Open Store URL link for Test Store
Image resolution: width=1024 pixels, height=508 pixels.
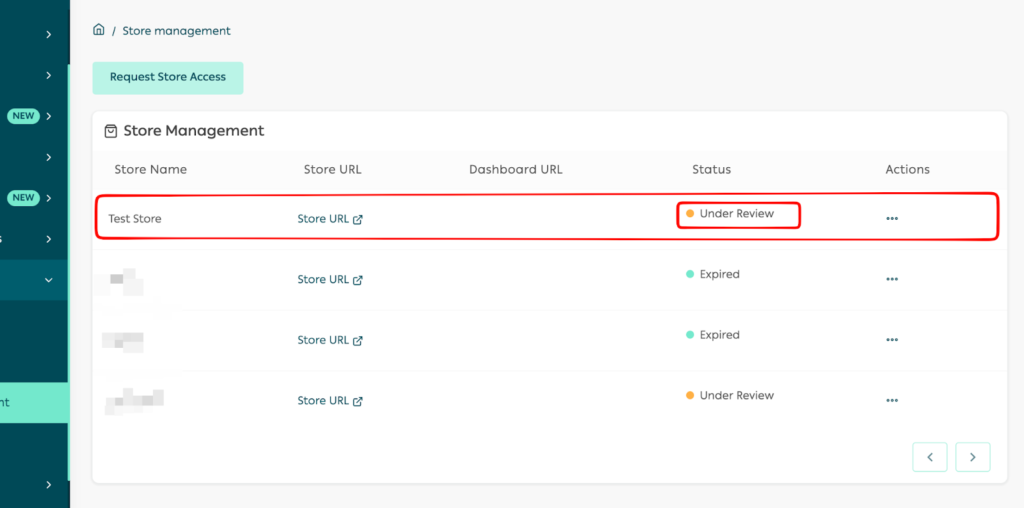[323, 219]
